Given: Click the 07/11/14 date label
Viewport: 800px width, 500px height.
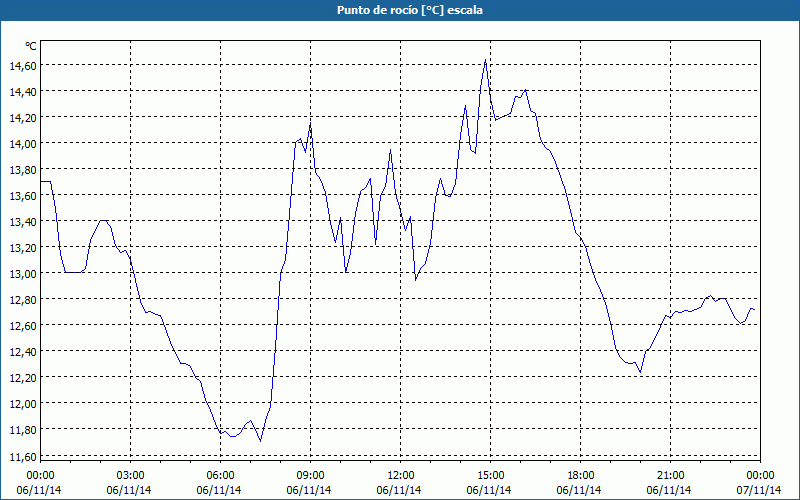Looking at the screenshot, I should click(759, 490).
